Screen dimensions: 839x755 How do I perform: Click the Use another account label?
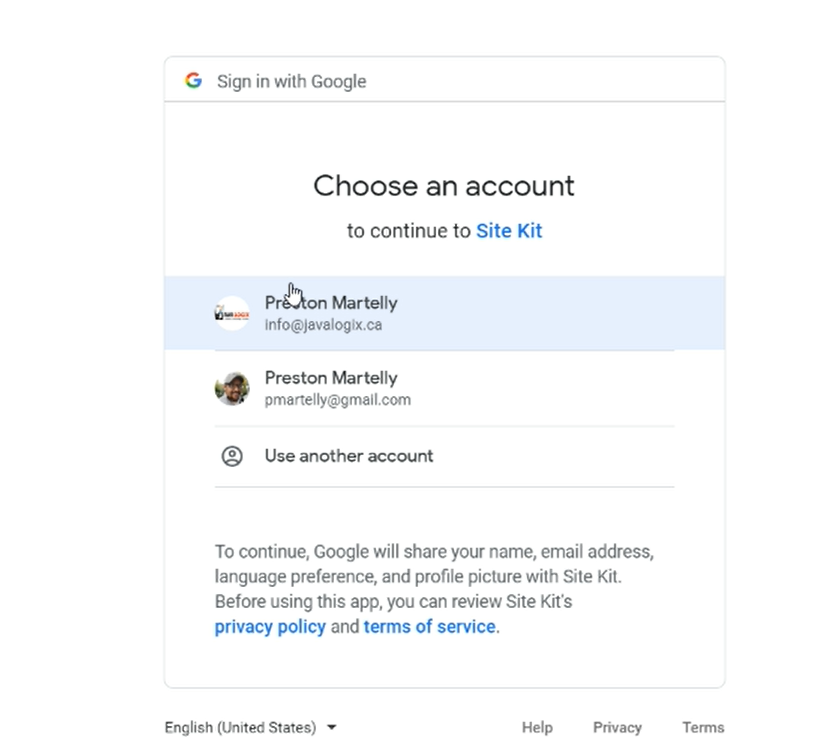(349, 456)
